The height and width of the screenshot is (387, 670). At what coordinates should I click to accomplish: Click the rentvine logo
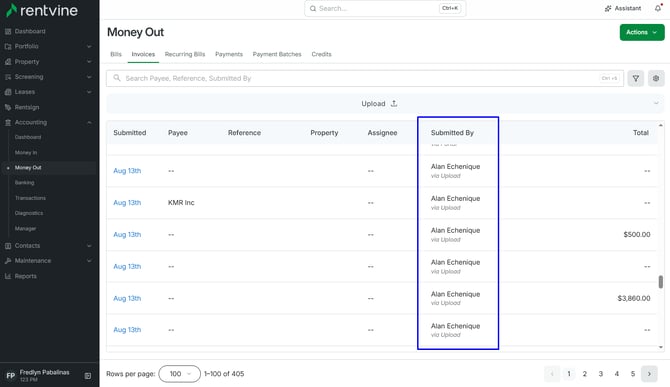(x=42, y=10)
